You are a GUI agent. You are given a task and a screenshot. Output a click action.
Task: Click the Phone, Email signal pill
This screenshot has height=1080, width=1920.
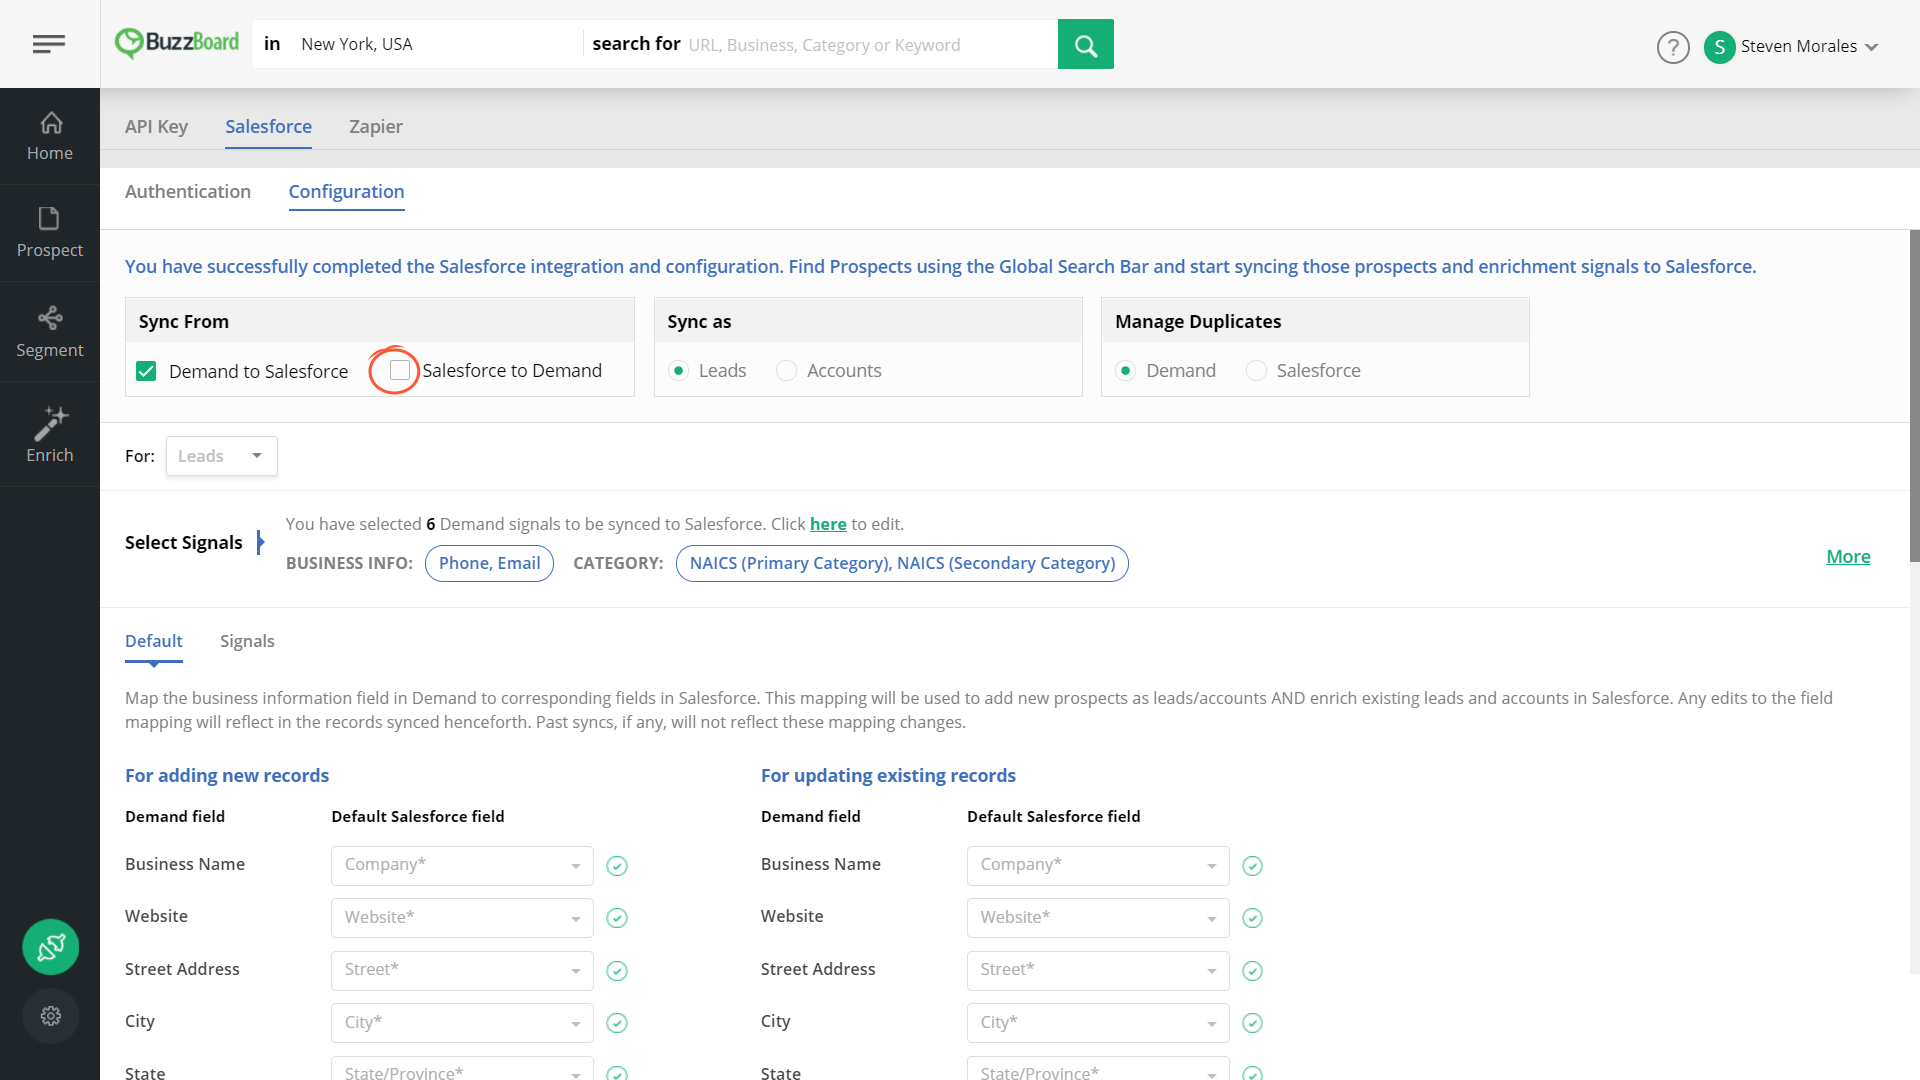[489, 564]
